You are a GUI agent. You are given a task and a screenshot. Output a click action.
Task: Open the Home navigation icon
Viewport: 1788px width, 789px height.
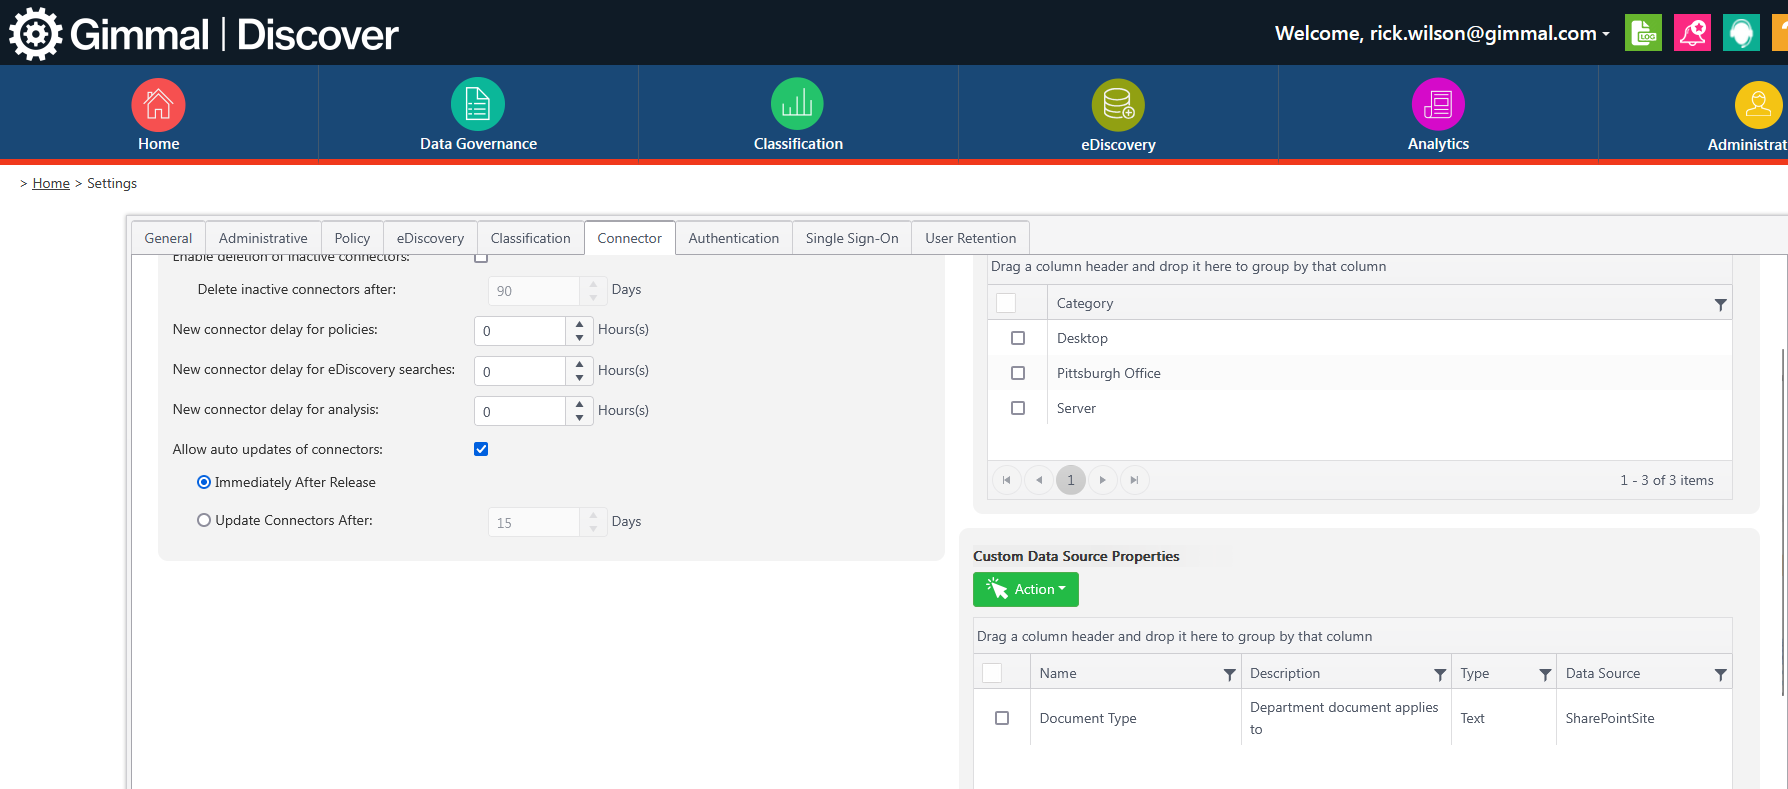[x=158, y=105]
